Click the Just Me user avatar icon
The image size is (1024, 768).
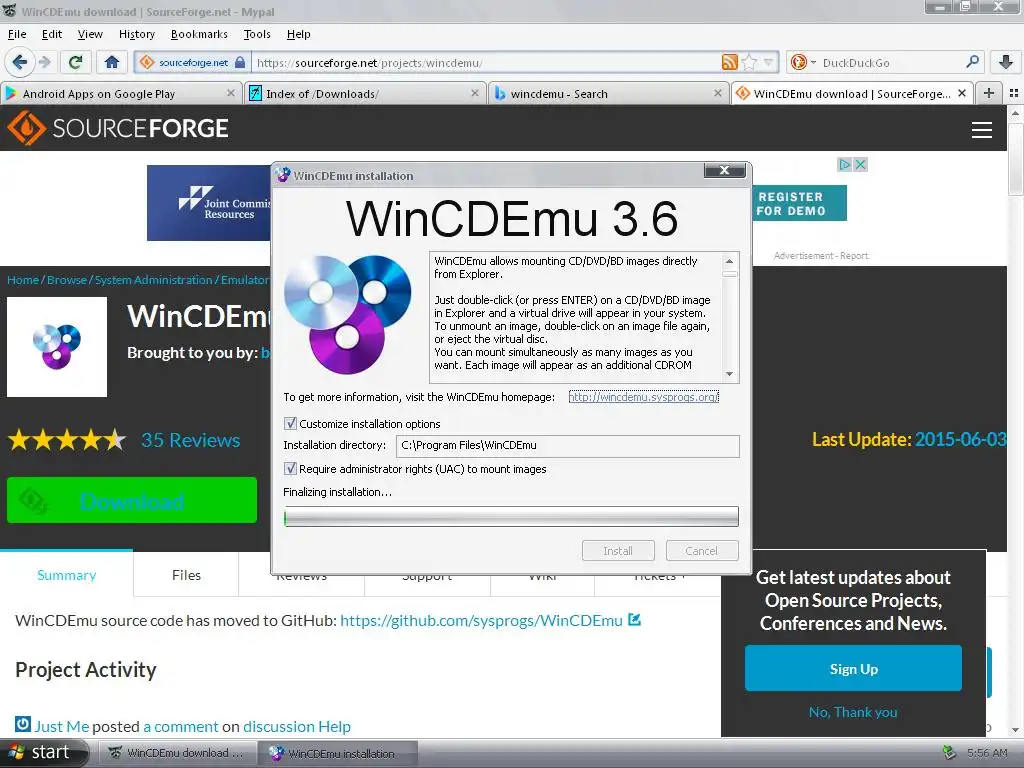tap(23, 724)
